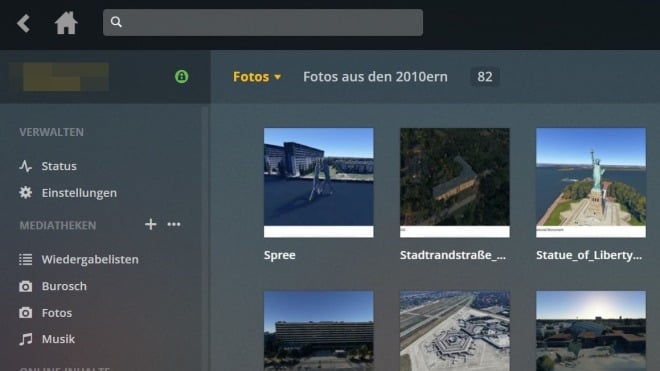Open the Burosch photo library
Screen dimensions: 660x371
(64, 286)
